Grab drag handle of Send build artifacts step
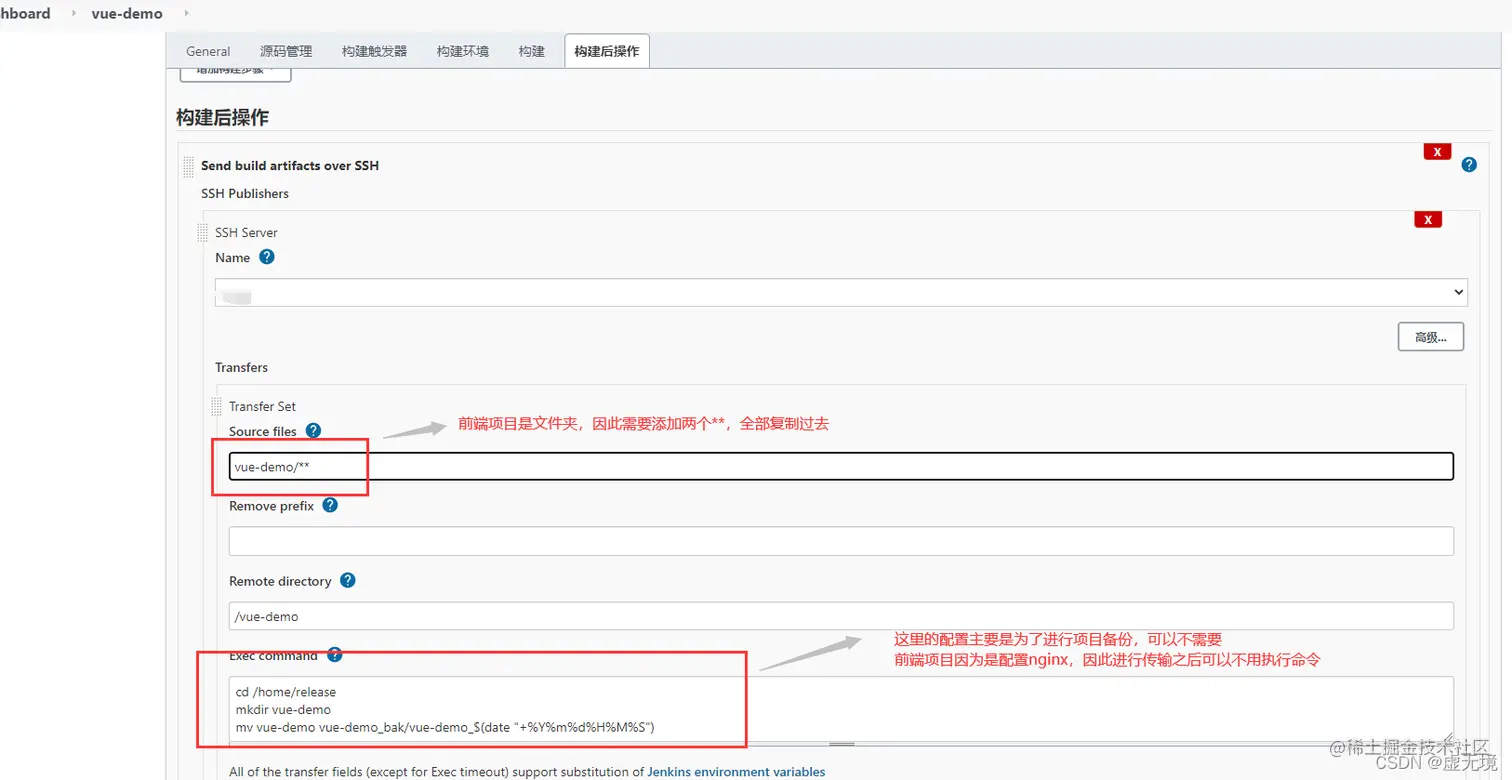Viewport: 1512px width, 780px height. click(x=189, y=167)
